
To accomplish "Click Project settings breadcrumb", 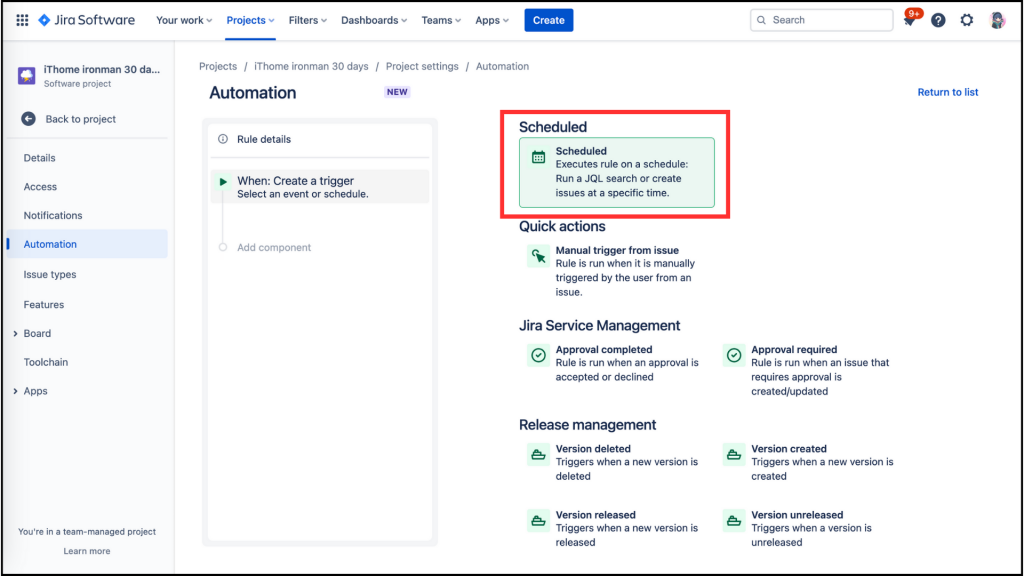I will [422, 67].
